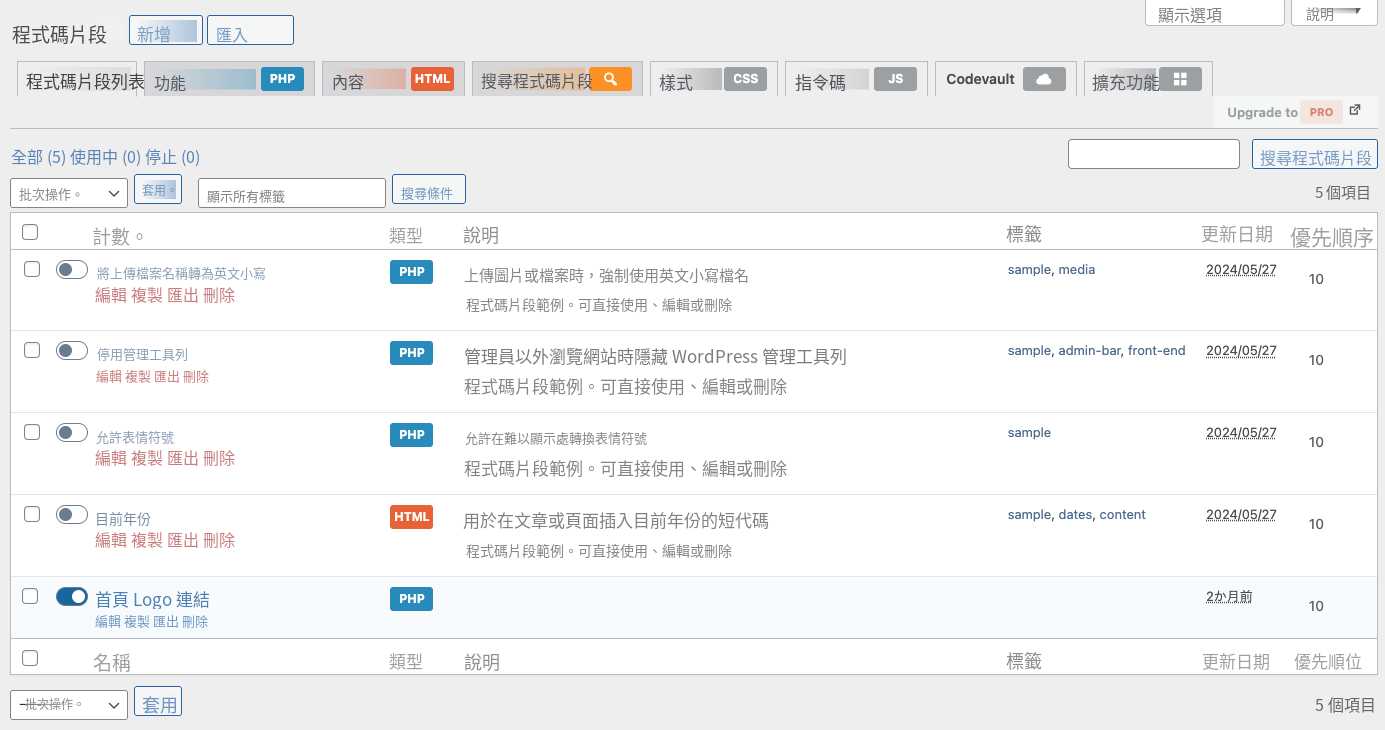Click the cloud icon next to Codevault
This screenshot has height=730, width=1385.
pyautogui.click(x=1044, y=79)
